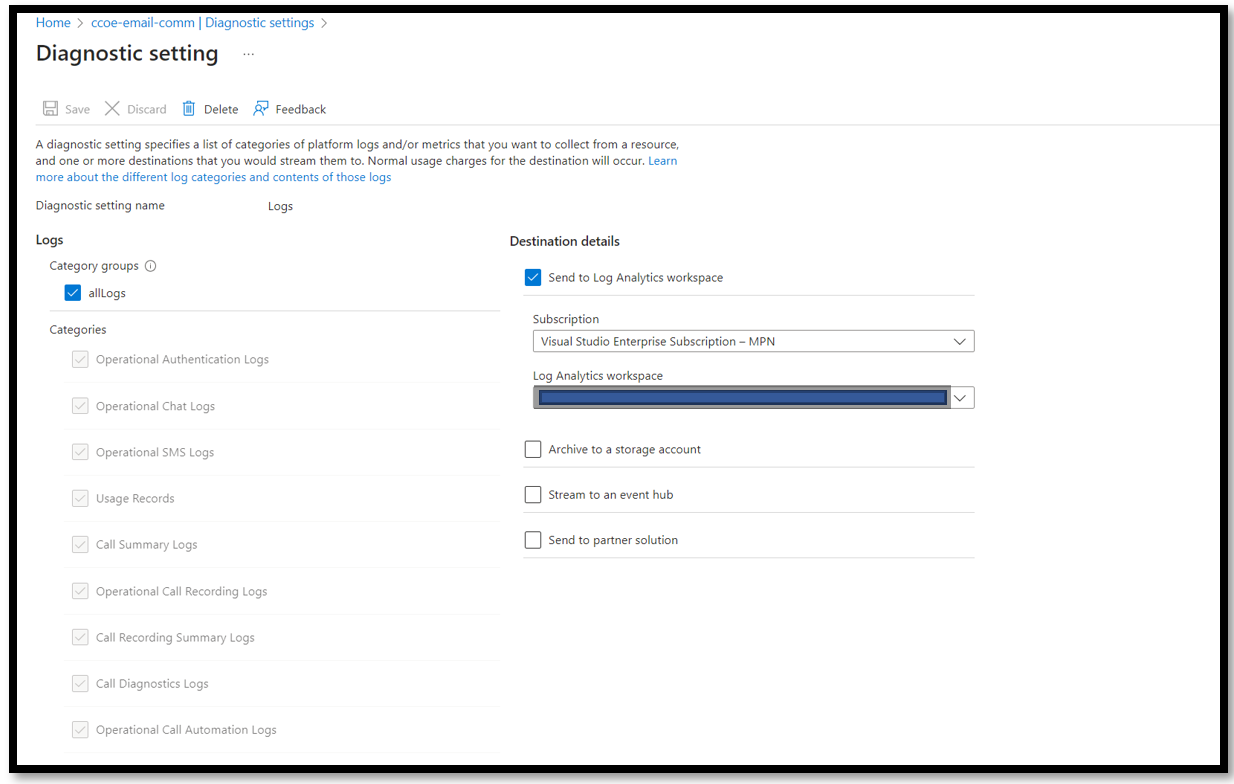
Task: Uncheck the allLogs category group
Action: coord(72,292)
